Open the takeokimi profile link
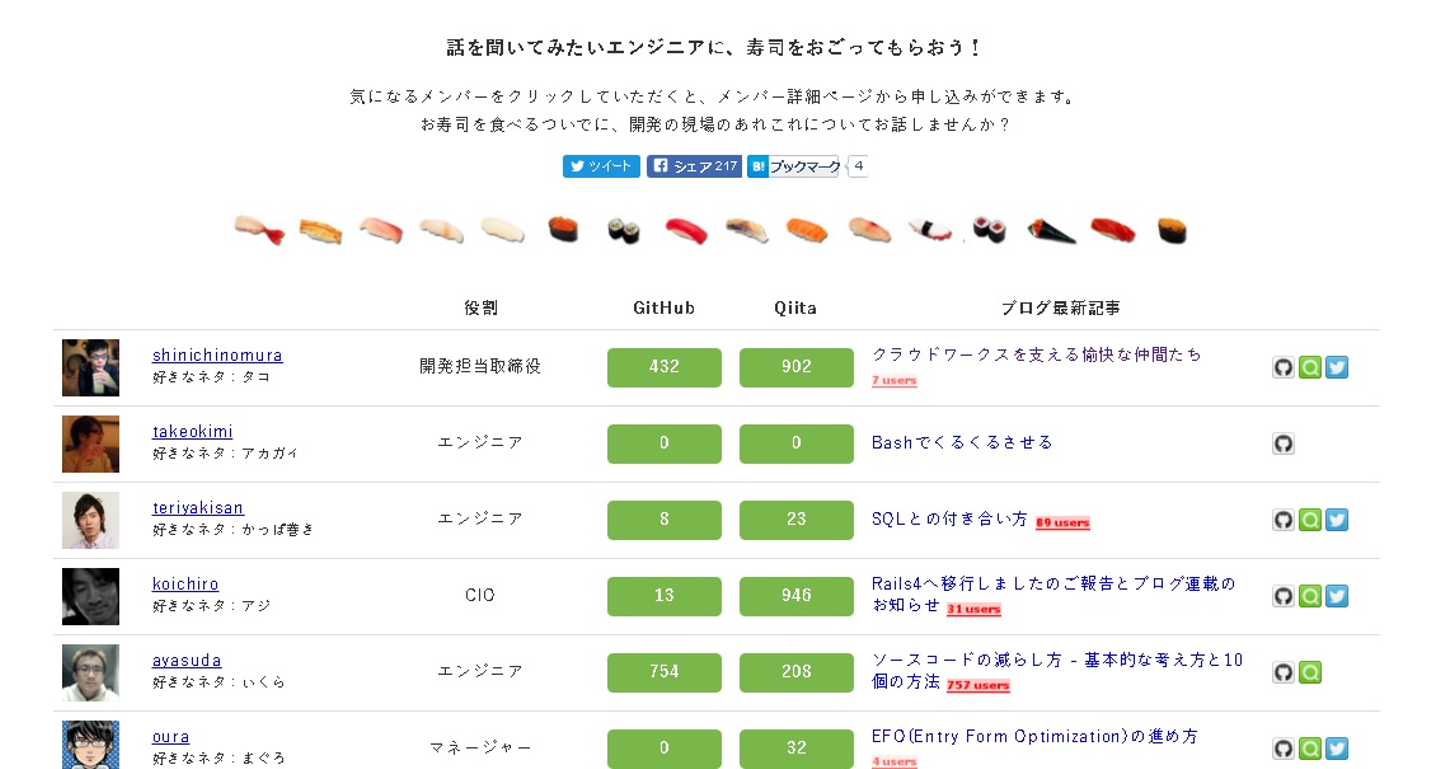 pyautogui.click(x=192, y=431)
